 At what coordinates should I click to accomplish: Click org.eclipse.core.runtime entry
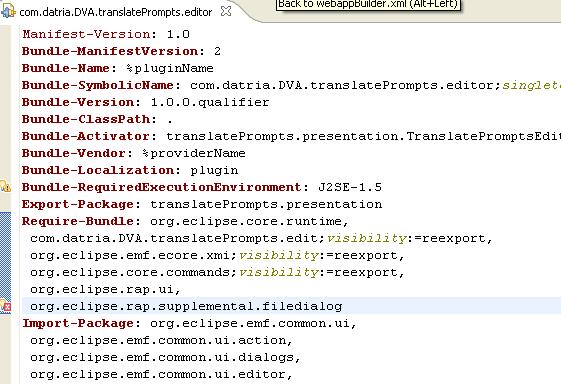click(246, 221)
